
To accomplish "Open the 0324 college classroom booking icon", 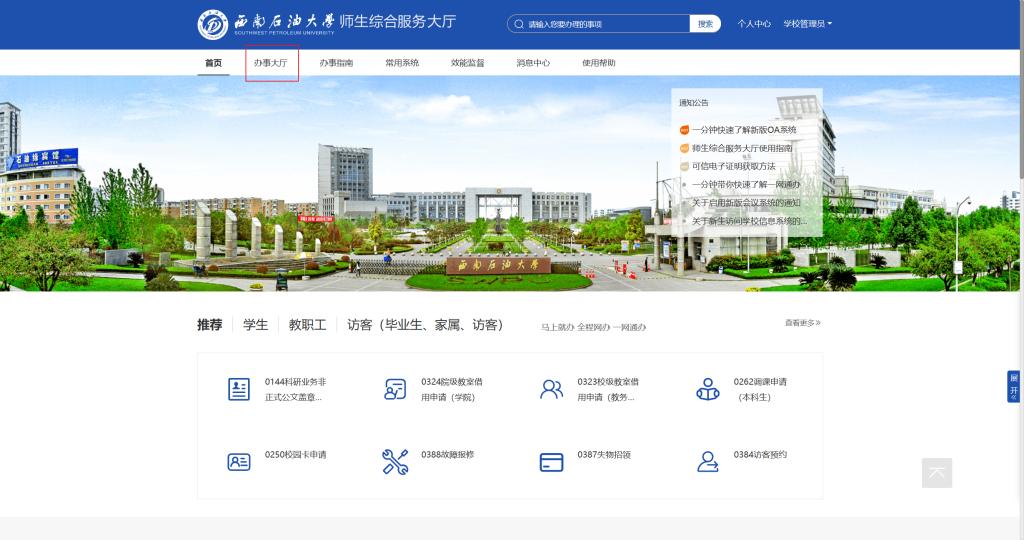I will [395, 390].
